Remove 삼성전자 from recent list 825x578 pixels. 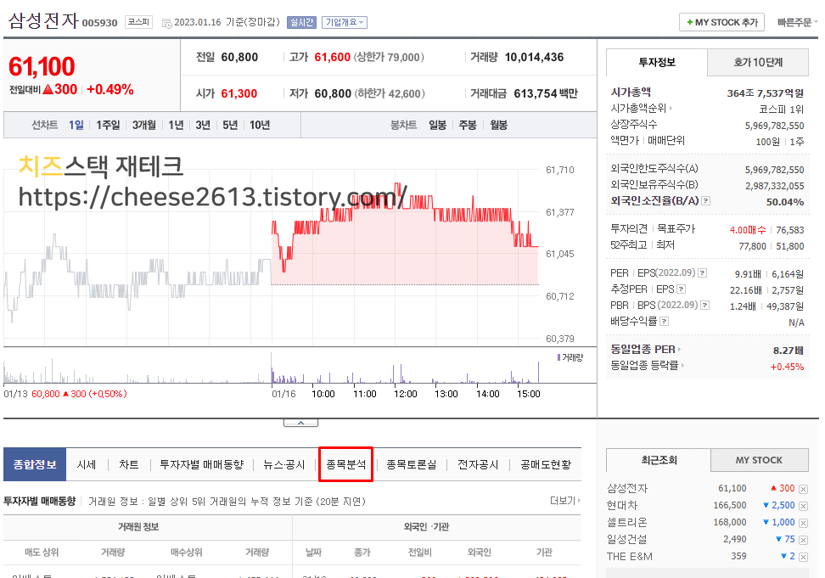[x=803, y=489]
